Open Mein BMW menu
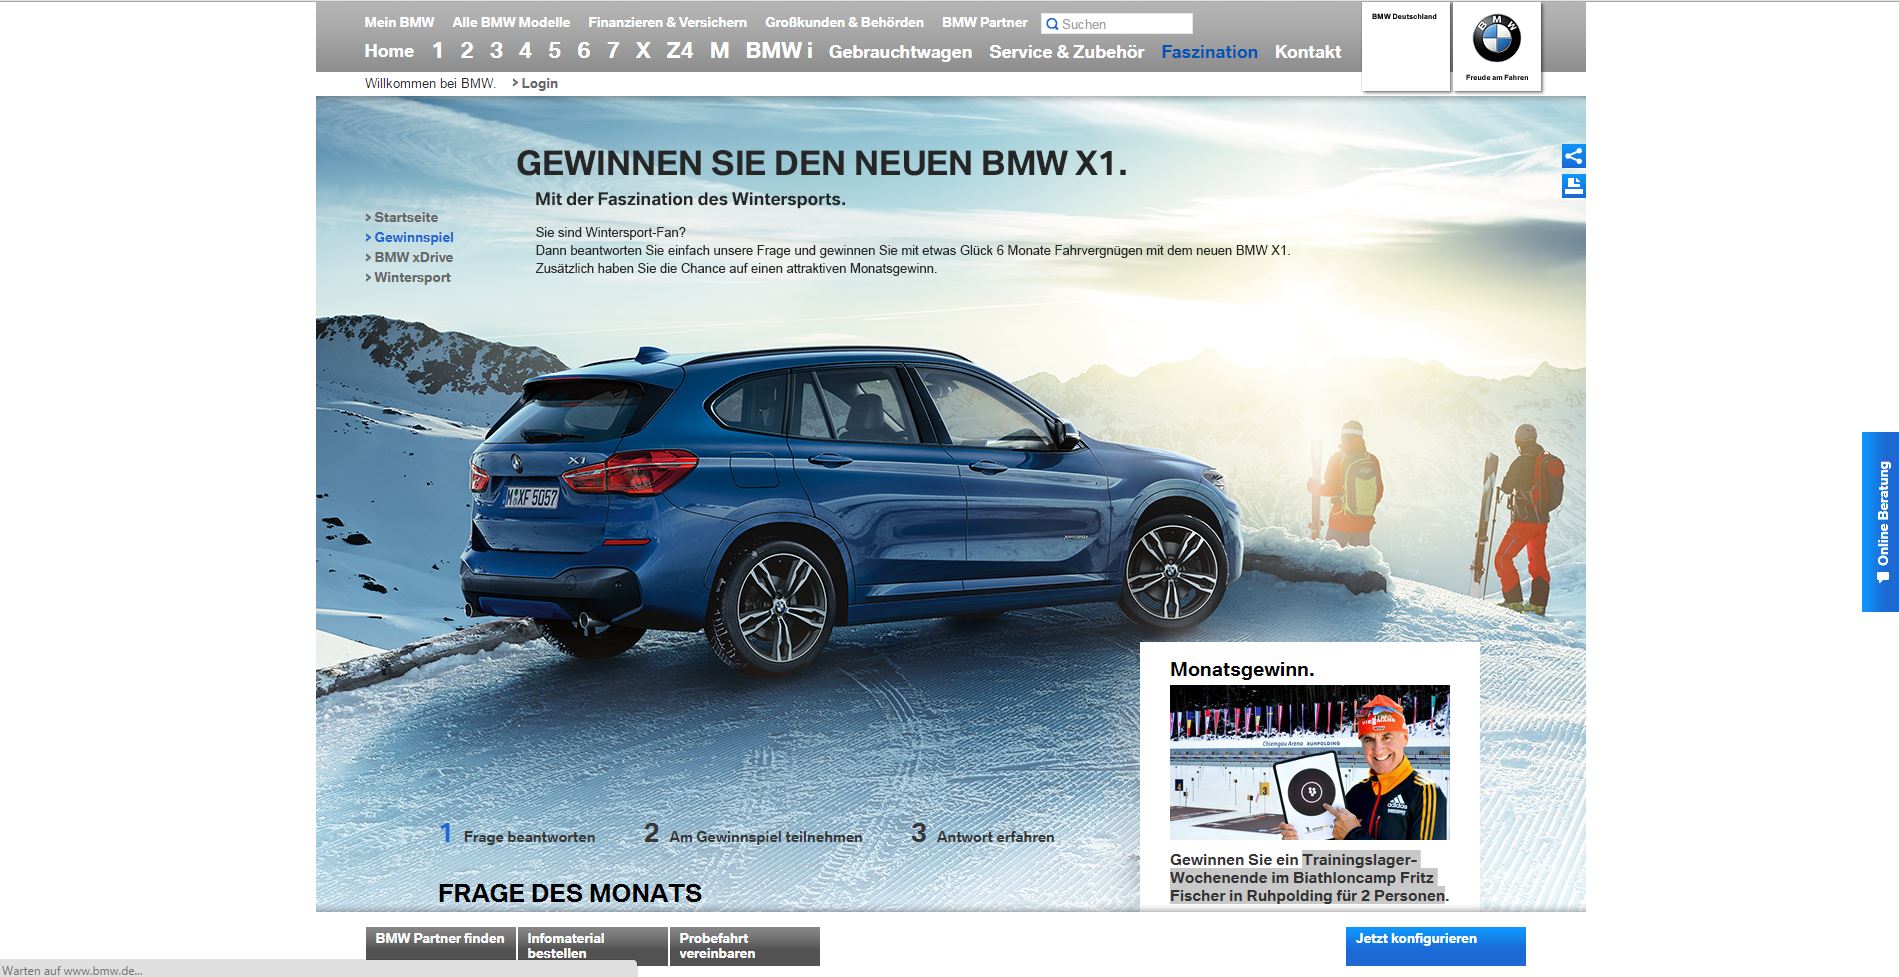The image size is (1899, 977). pos(399,22)
